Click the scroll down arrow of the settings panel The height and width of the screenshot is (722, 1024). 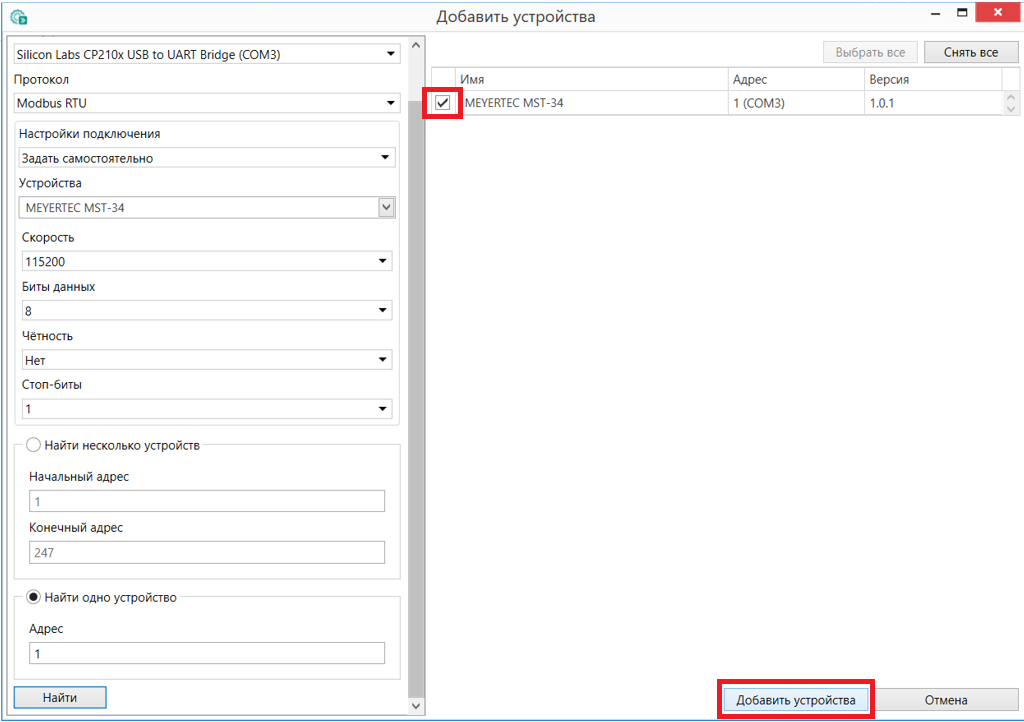[417, 706]
